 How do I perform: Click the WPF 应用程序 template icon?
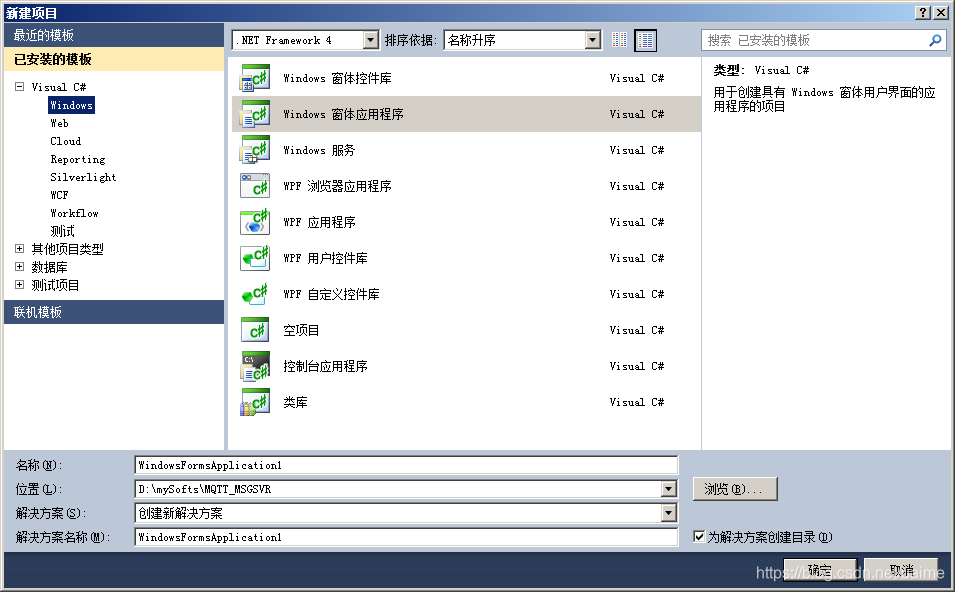[x=256, y=222]
